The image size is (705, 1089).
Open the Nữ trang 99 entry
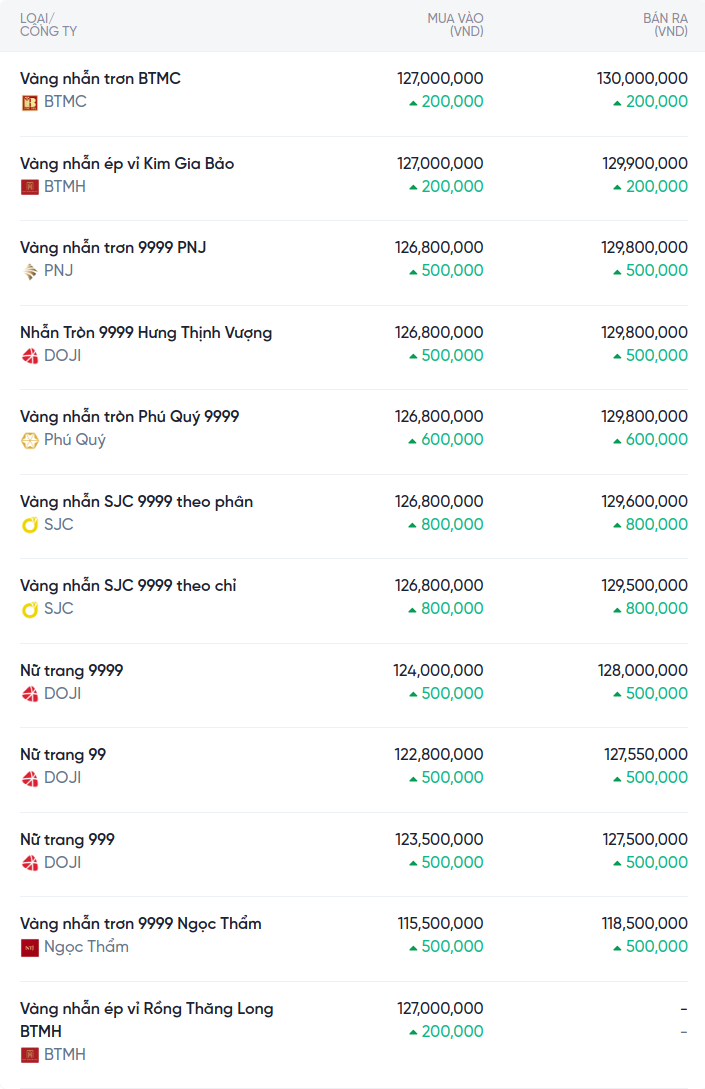point(63,754)
